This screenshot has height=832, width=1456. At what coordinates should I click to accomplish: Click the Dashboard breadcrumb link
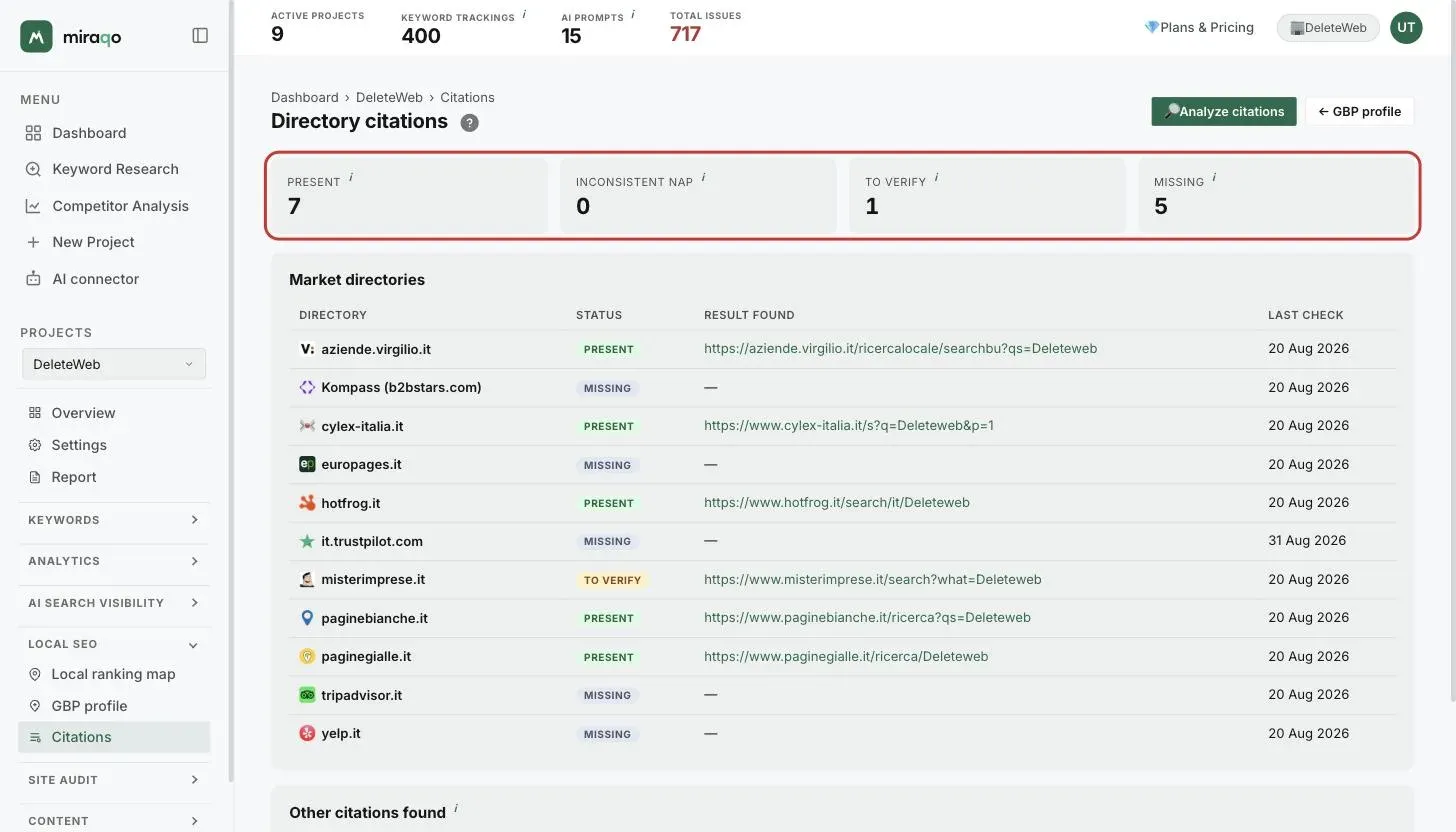(x=305, y=97)
